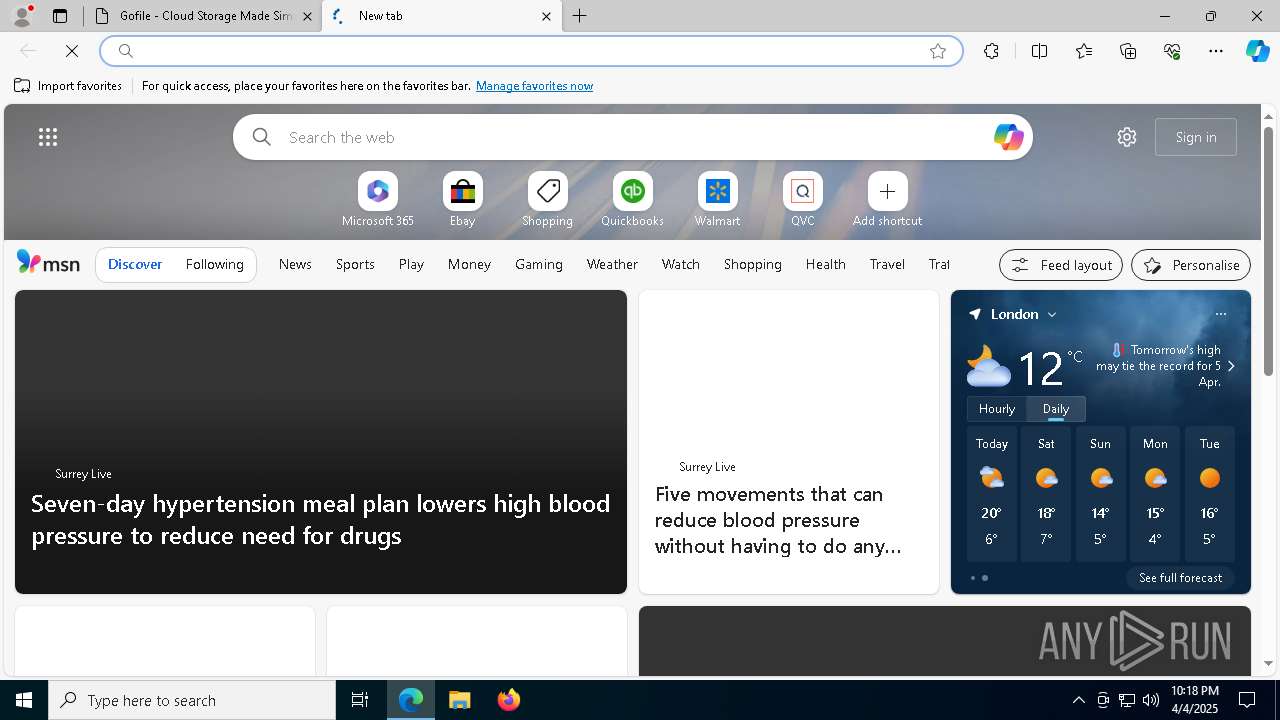The image size is (1280, 720).
Task: Open the Windows Start menu
Action: point(24,700)
